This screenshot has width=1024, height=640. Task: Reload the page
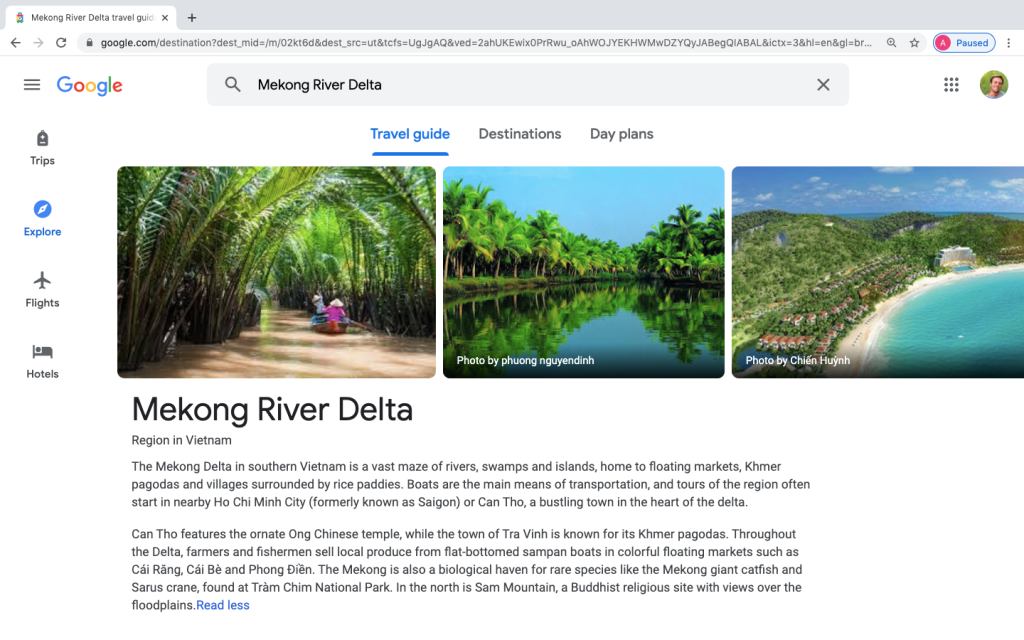(x=61, y=43)
